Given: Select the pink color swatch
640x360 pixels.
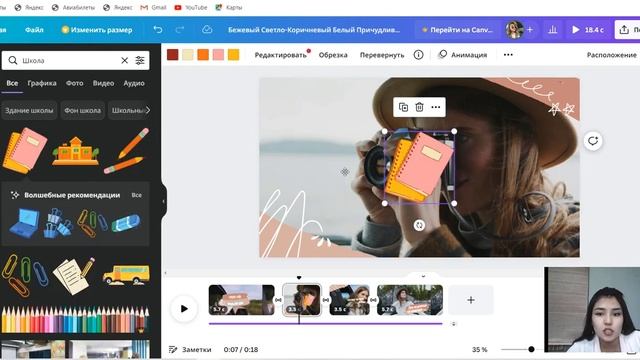Looking at the screenshot, I should point(218,55).
